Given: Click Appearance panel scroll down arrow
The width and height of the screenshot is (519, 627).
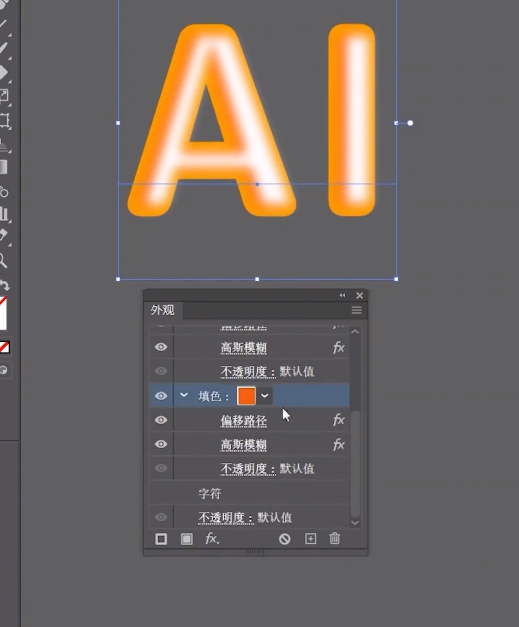Looking at the screenshot, I should (355, 523).
